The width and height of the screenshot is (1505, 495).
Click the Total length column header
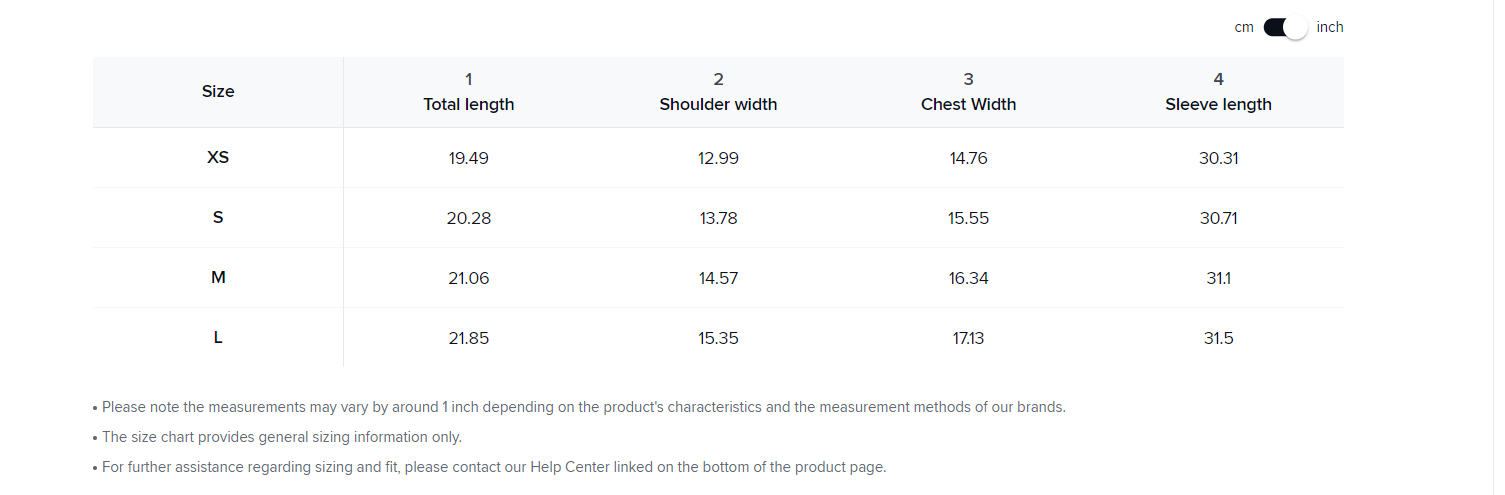tap(468, 104)
